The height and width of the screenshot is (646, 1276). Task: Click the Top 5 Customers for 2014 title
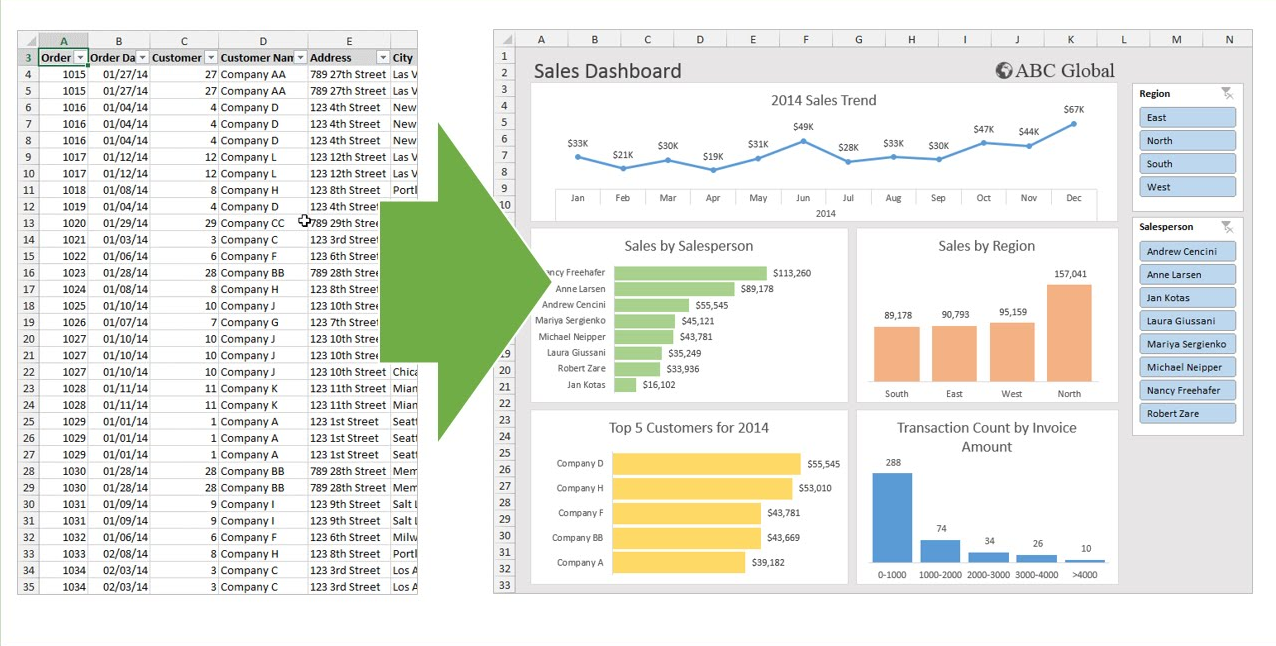coord(688,428)
